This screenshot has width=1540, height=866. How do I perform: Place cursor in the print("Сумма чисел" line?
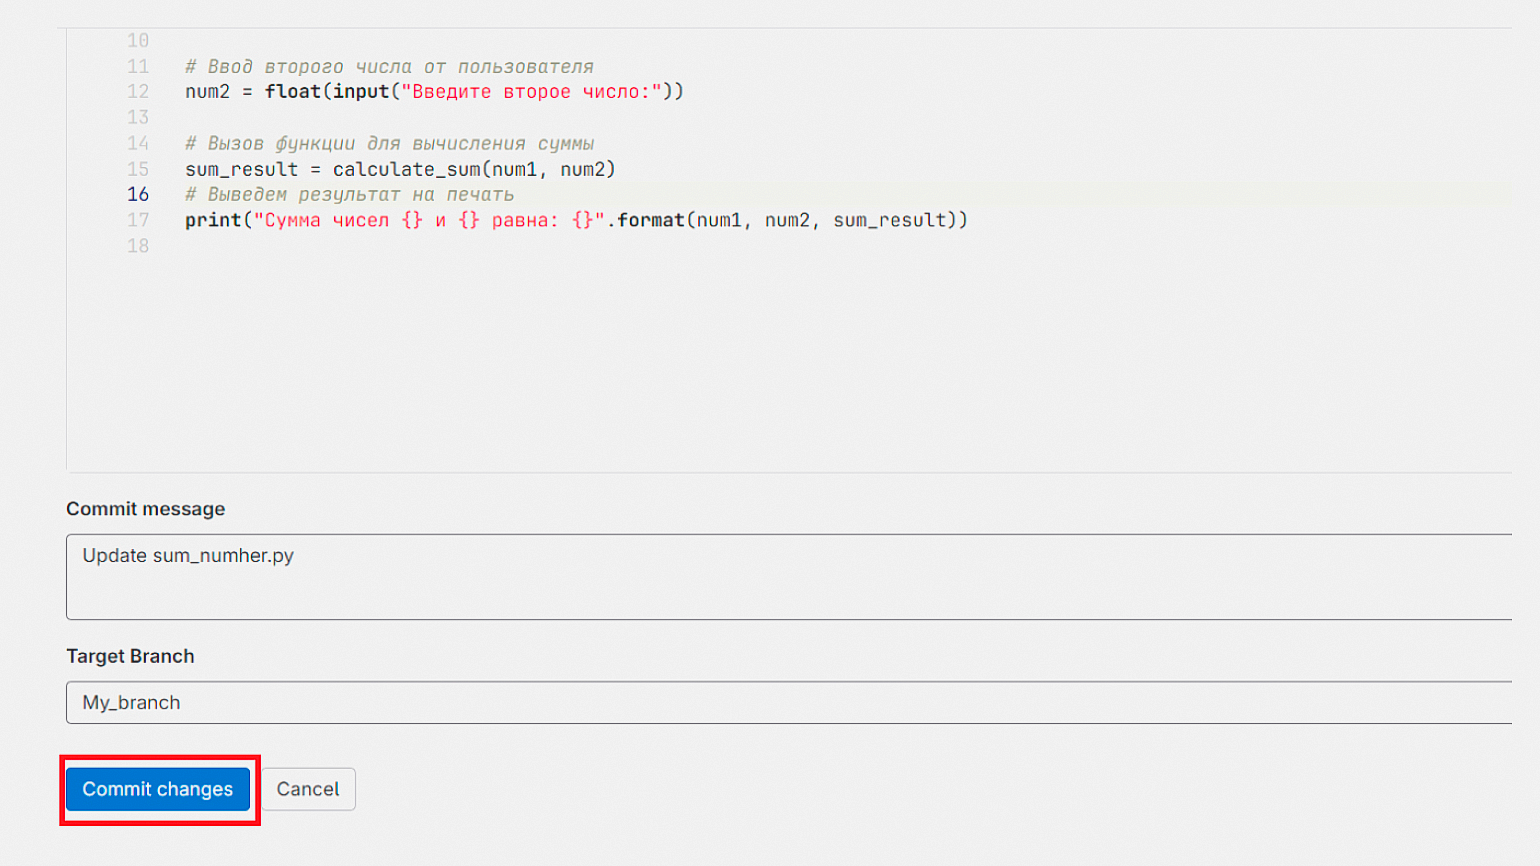click(576, 220)
